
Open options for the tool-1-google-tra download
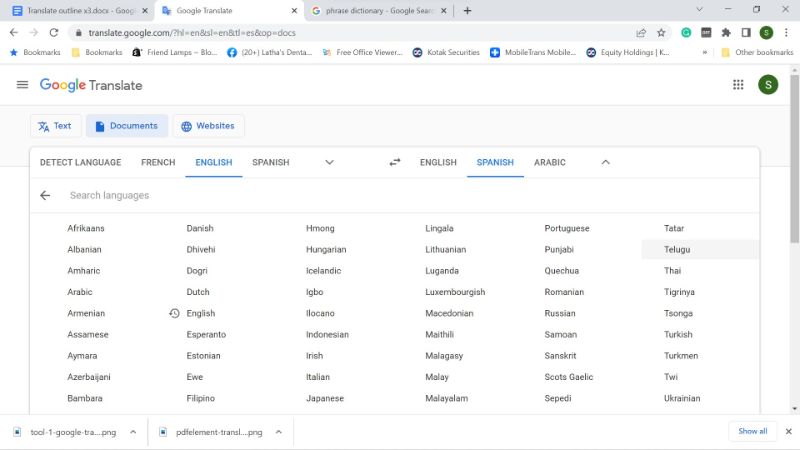pyautogui.click(x=133, y=432)
